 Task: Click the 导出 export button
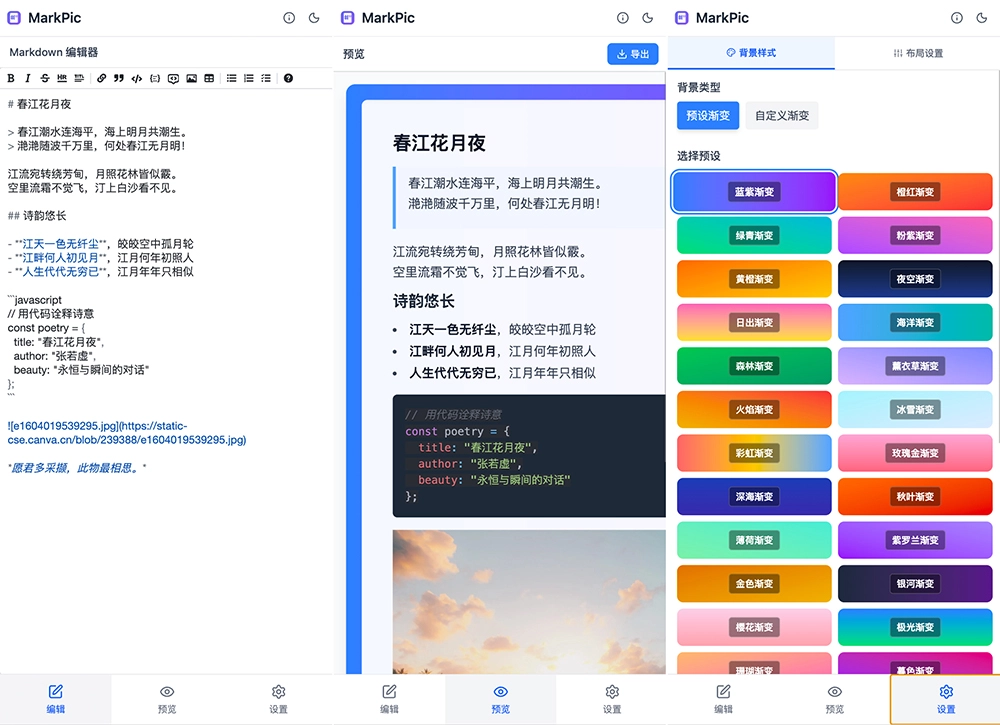[633, 54]
